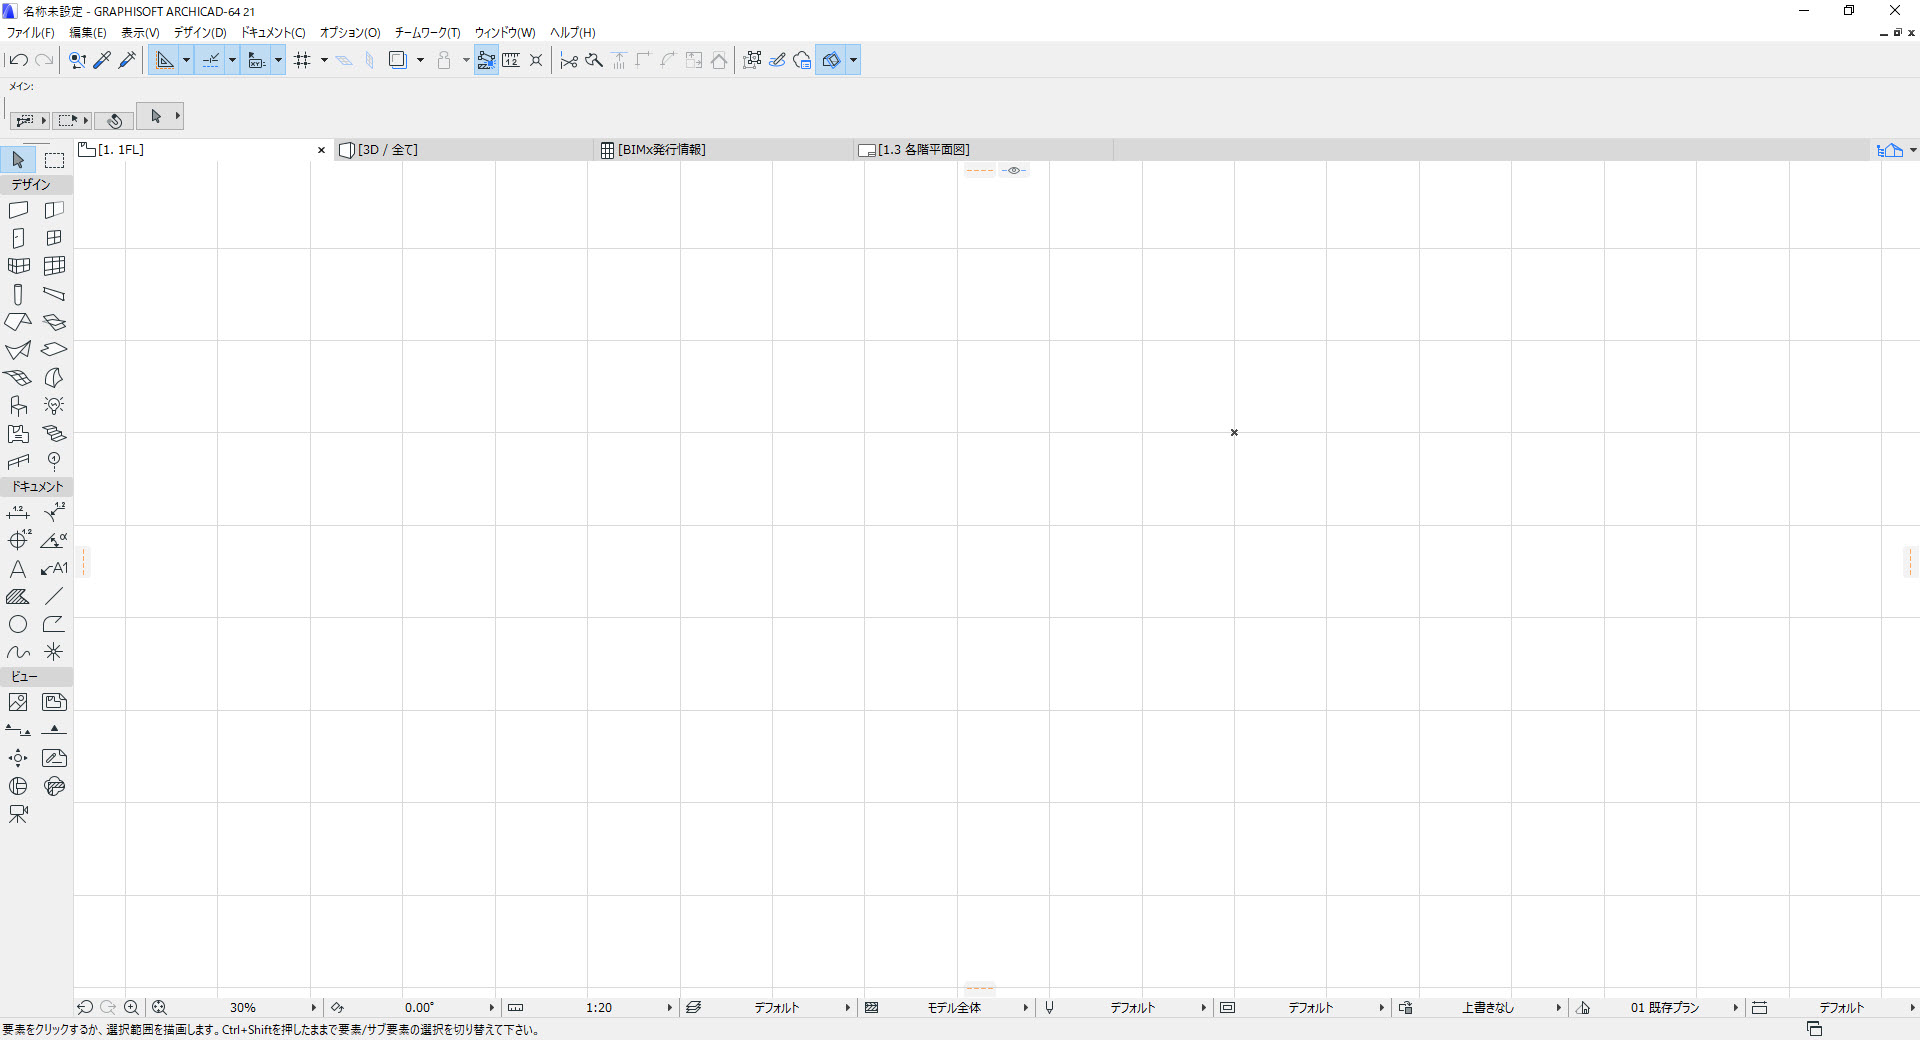Select the Mesh tool
This screenshot has height=1040, width=1920.
click(x=18, y=378)
